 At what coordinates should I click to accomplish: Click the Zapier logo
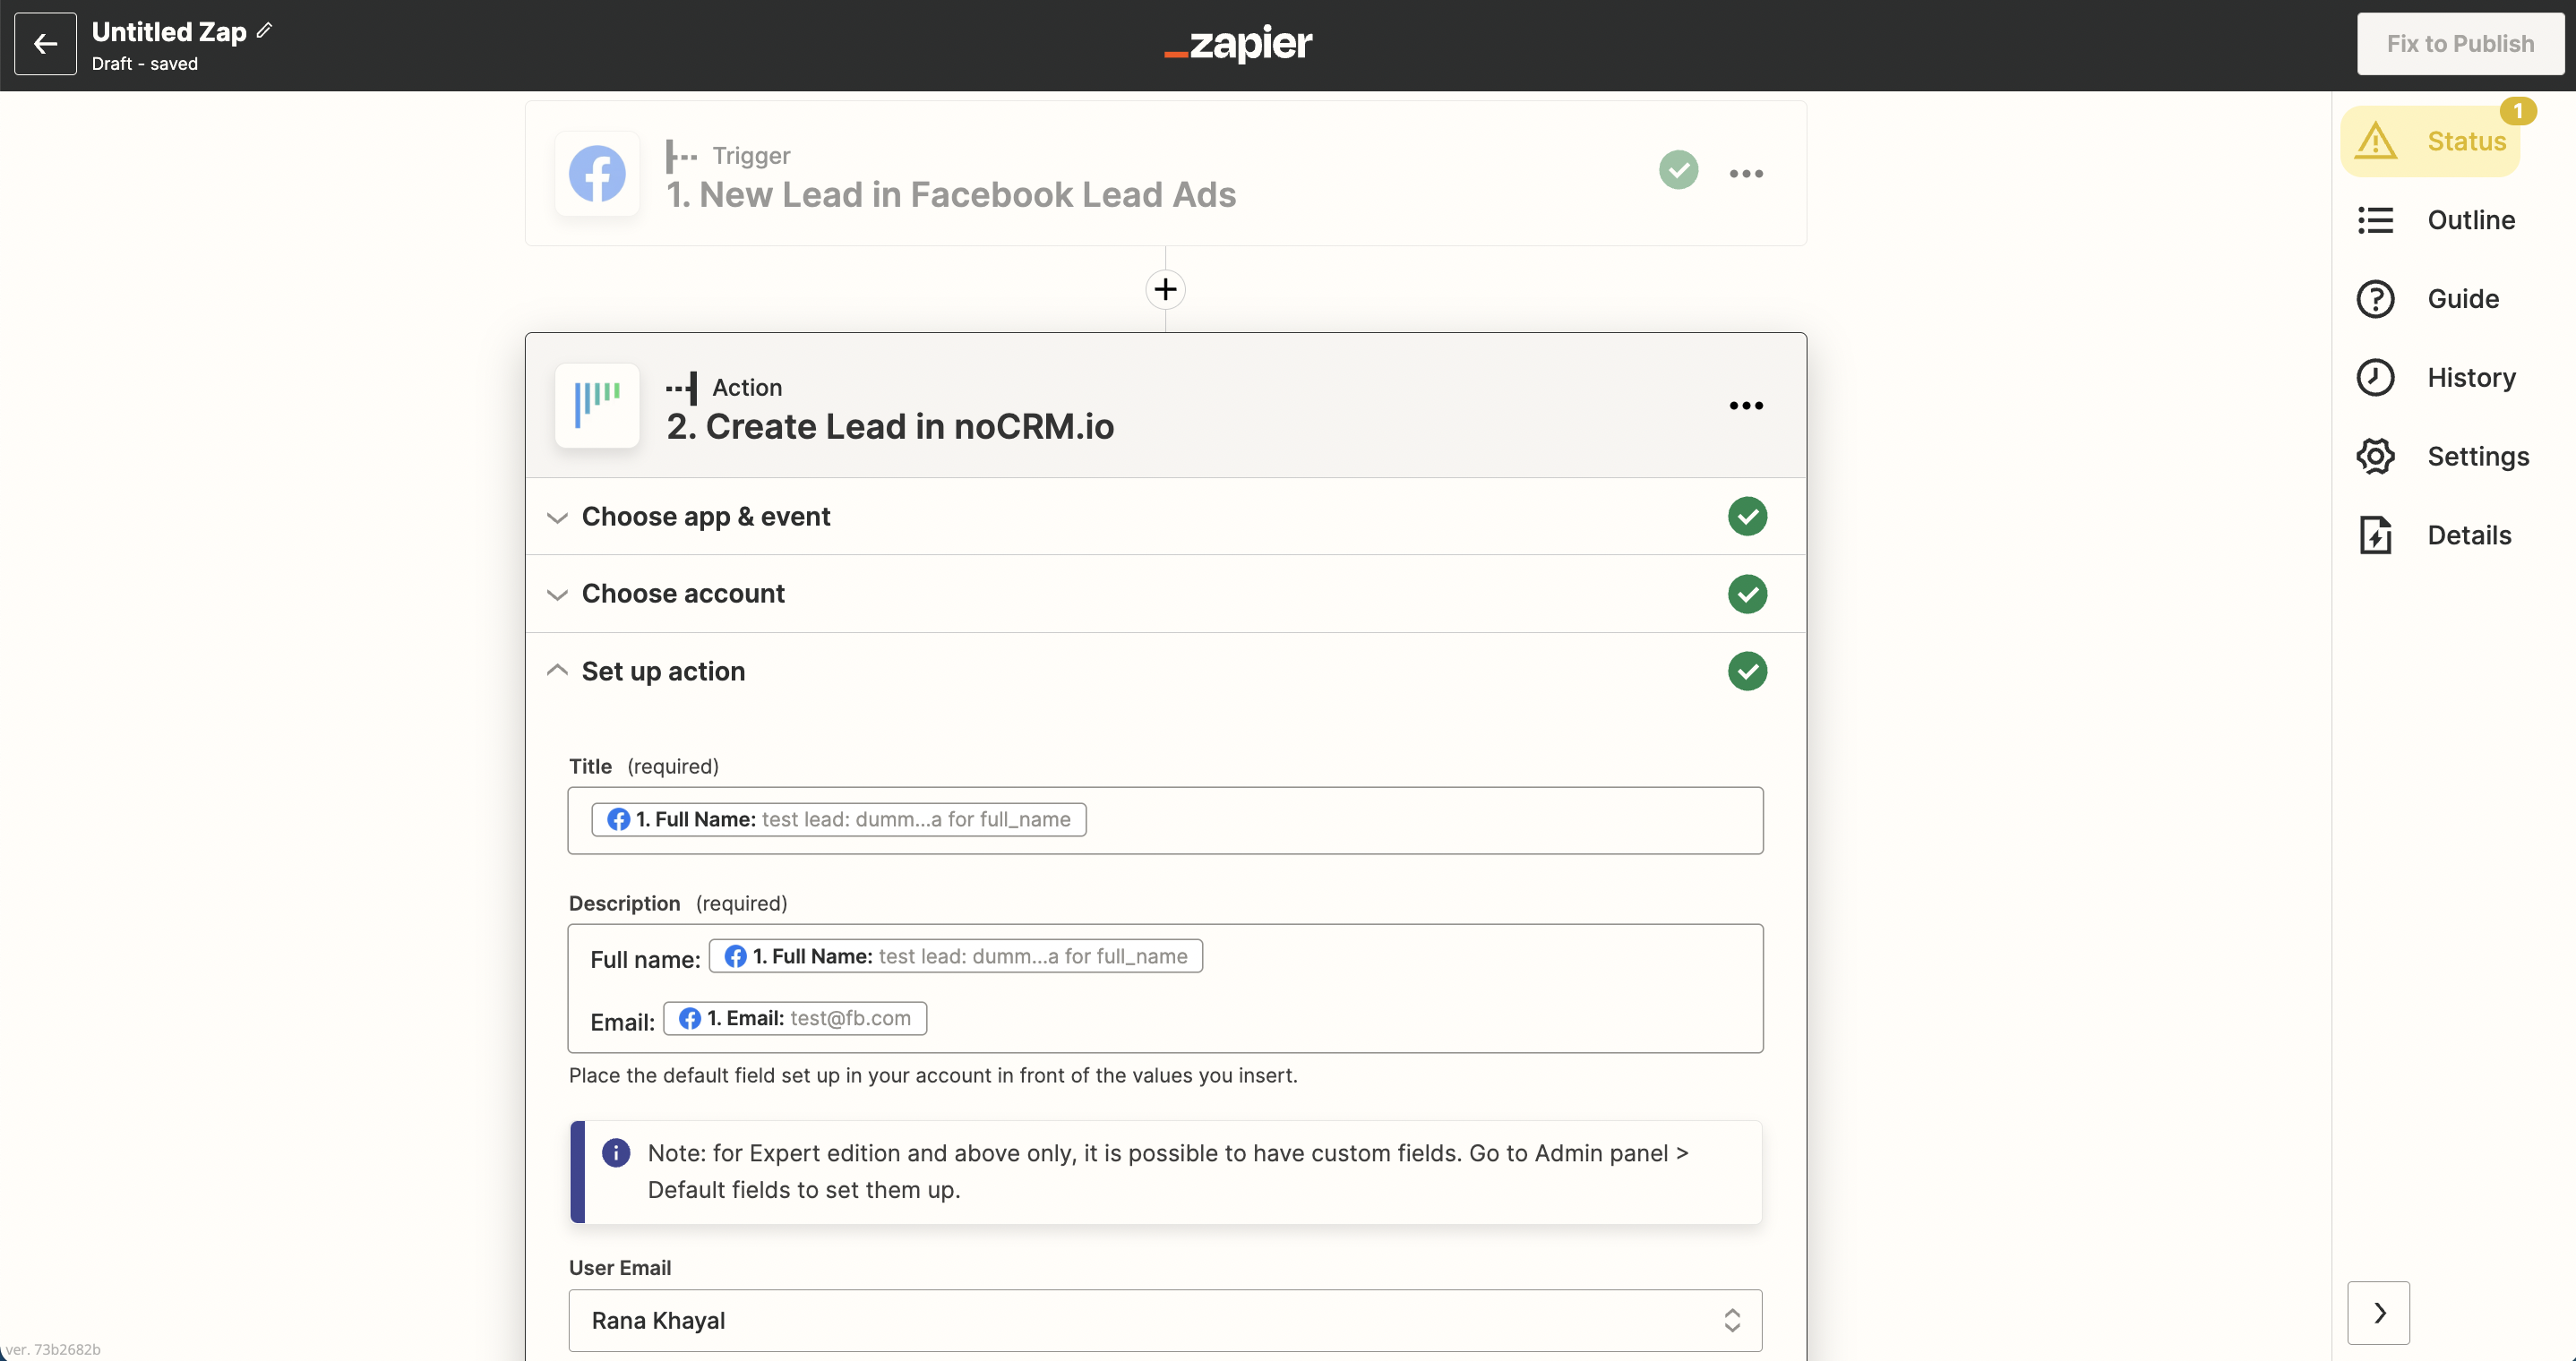tap(1238, 44)
